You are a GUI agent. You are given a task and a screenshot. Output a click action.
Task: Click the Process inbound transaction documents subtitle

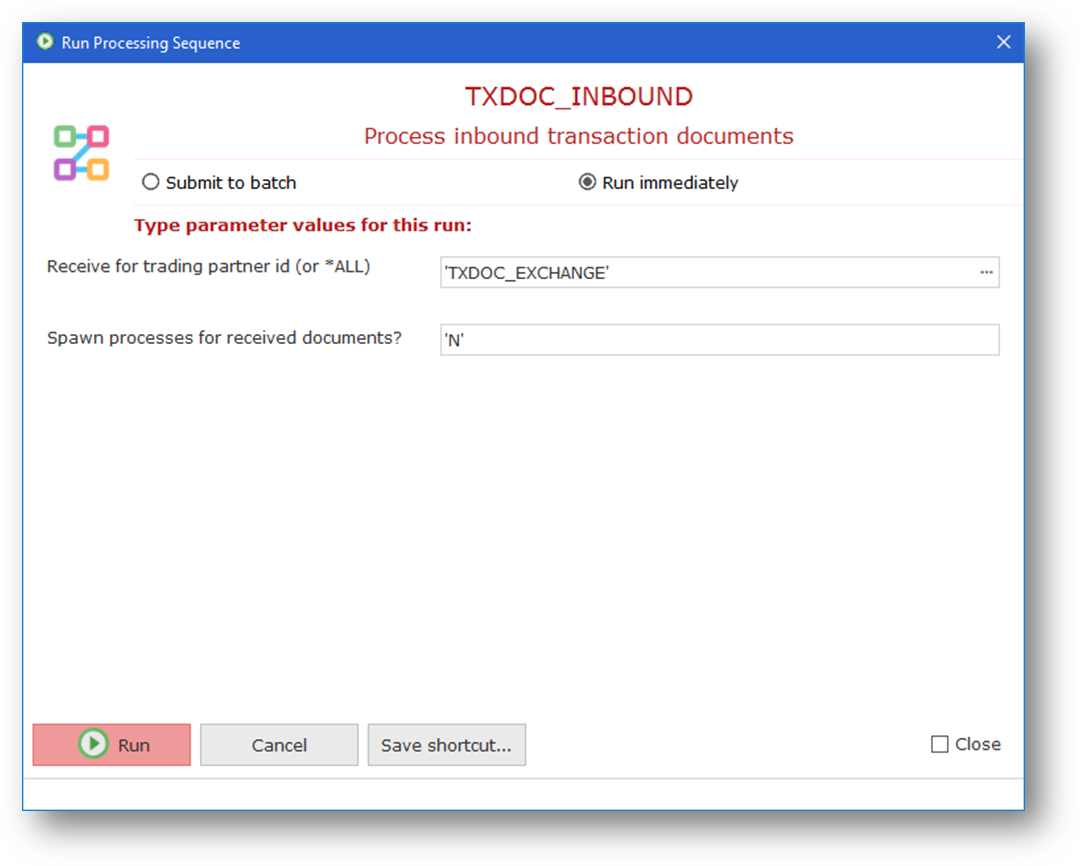pos(579,136)
